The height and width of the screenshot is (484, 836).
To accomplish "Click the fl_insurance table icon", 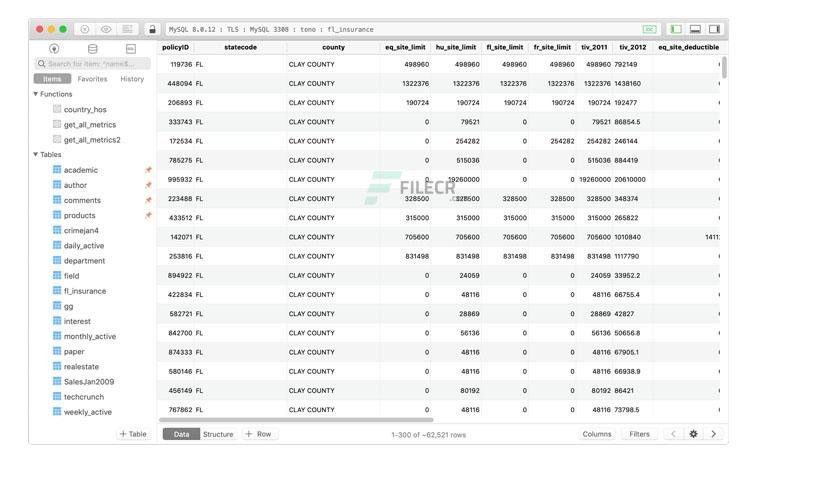I will (57, 291).
